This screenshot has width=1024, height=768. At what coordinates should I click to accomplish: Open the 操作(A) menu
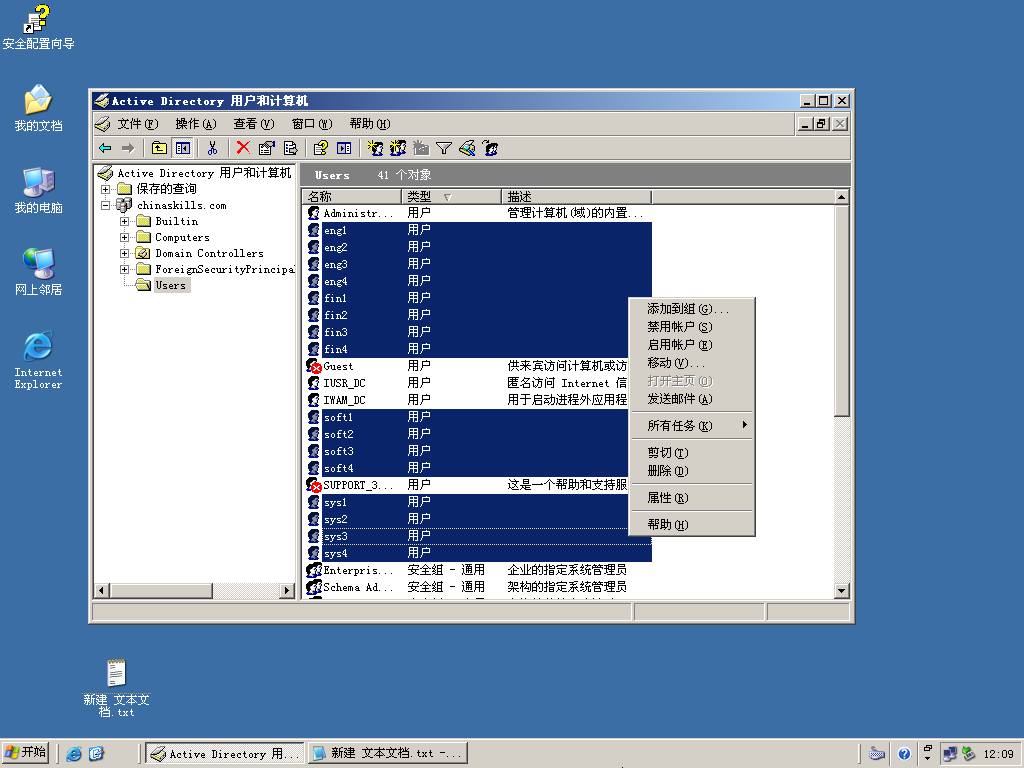click(196, 124)
